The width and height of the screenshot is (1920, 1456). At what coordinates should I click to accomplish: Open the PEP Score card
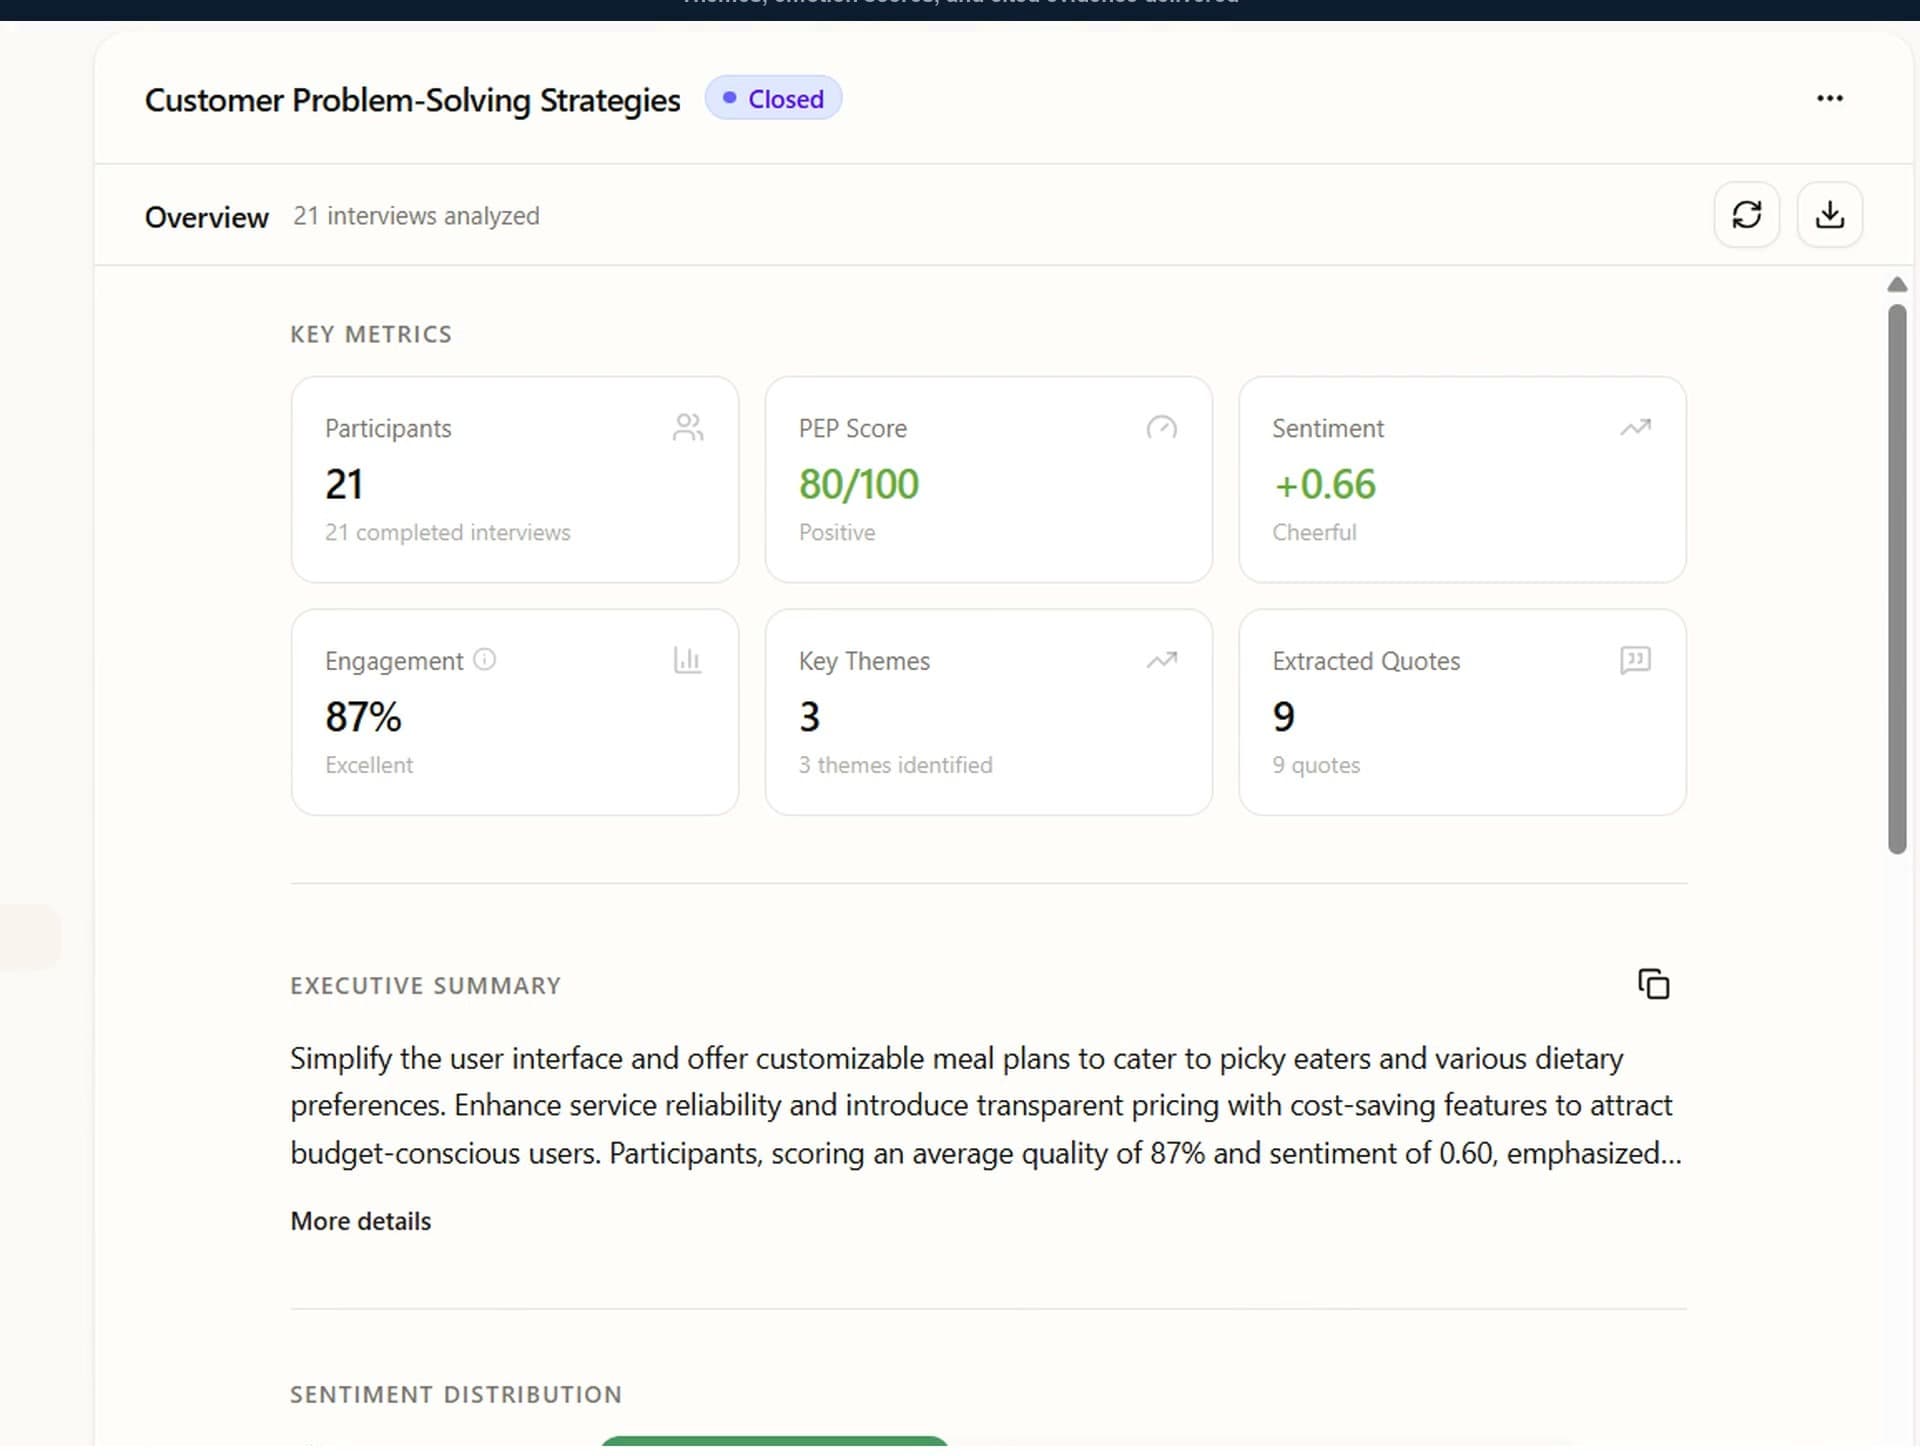(x=988, y=479)
